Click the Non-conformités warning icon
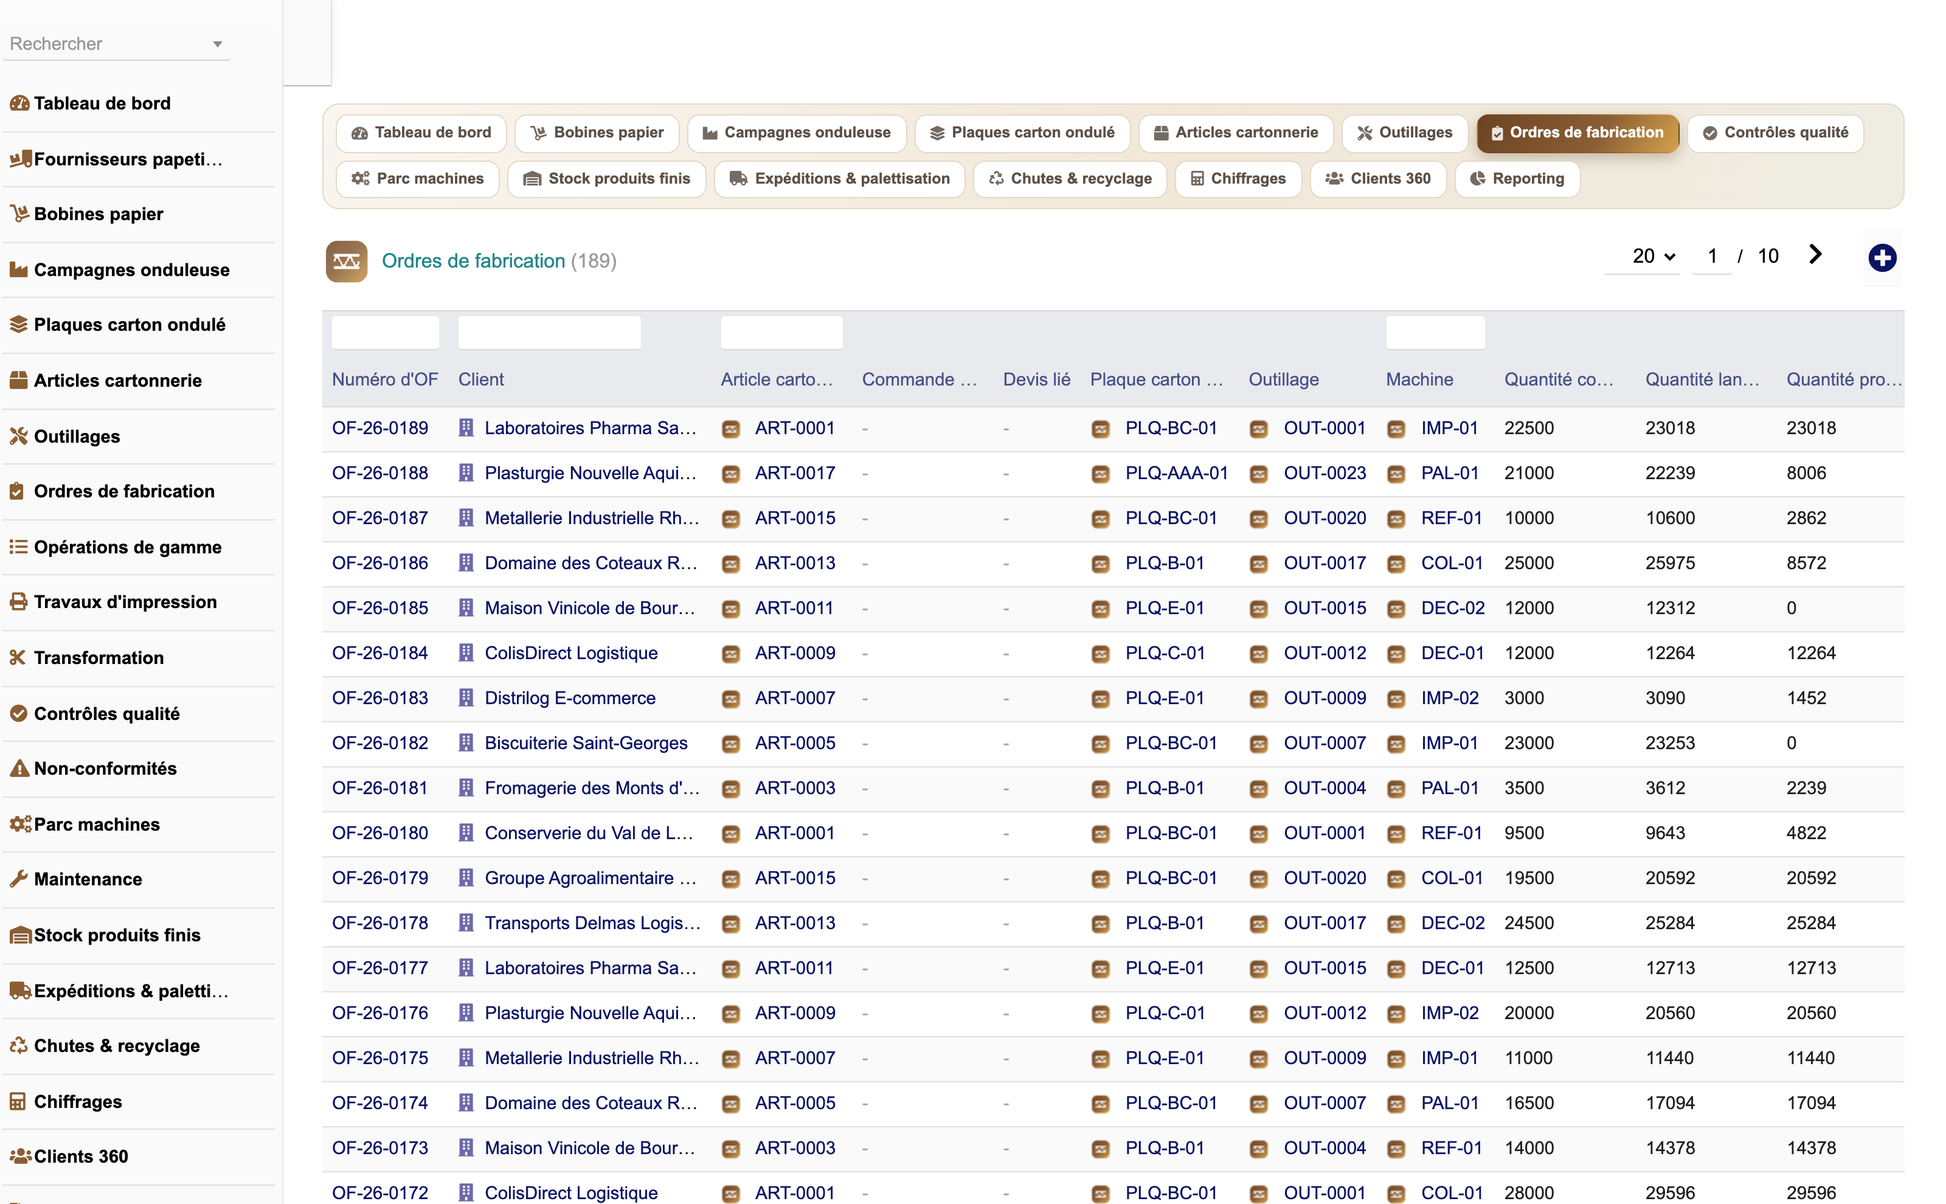Viewport: 1946px width, 1204px height. pyautogui.click(x=19, y=769)
